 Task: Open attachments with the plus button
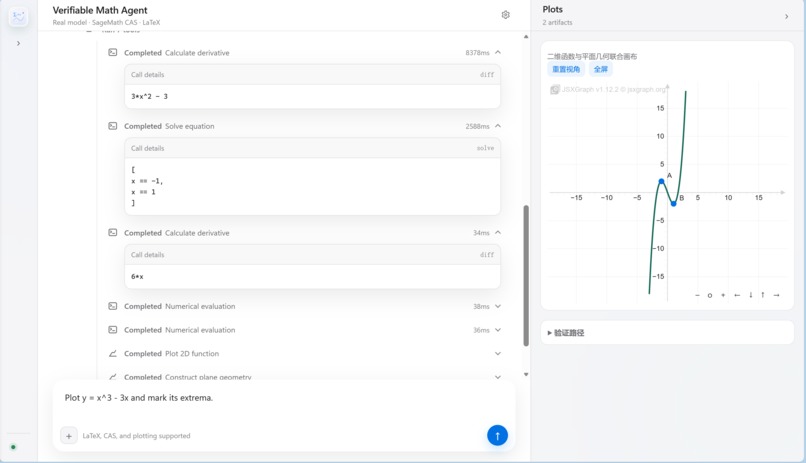click(68, 436)
